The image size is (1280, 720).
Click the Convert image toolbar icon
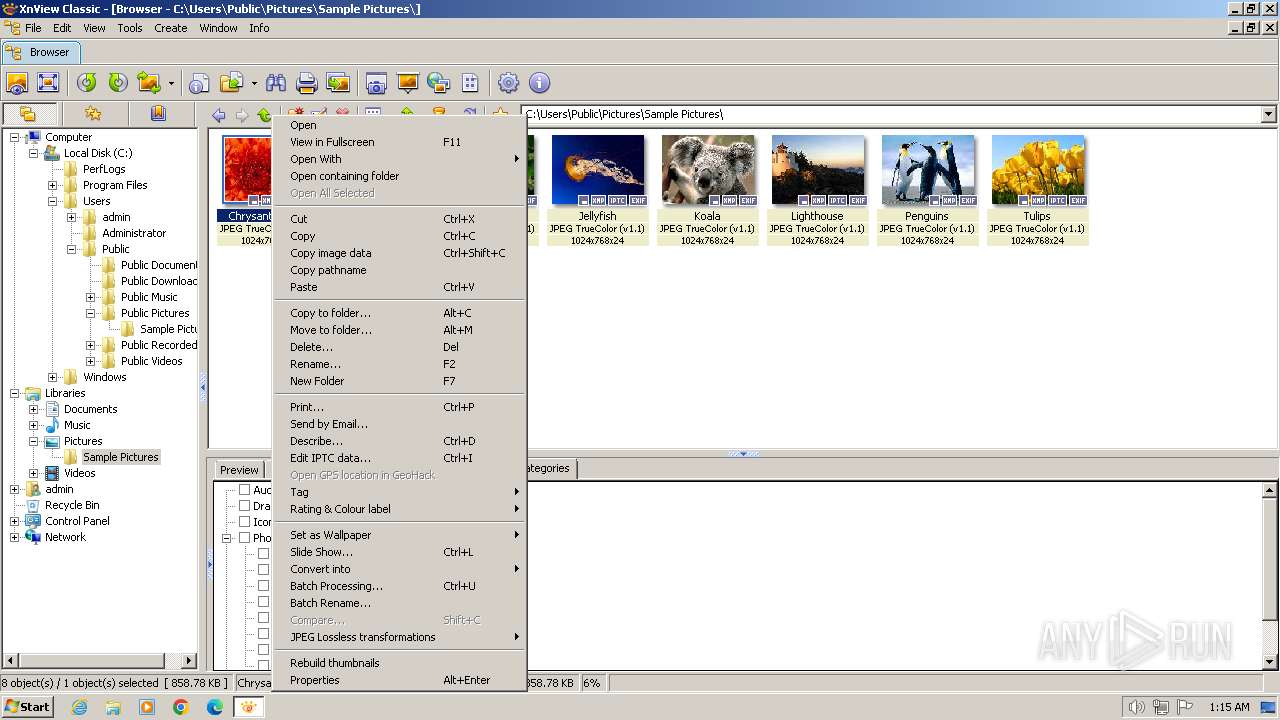click(149, 83)
